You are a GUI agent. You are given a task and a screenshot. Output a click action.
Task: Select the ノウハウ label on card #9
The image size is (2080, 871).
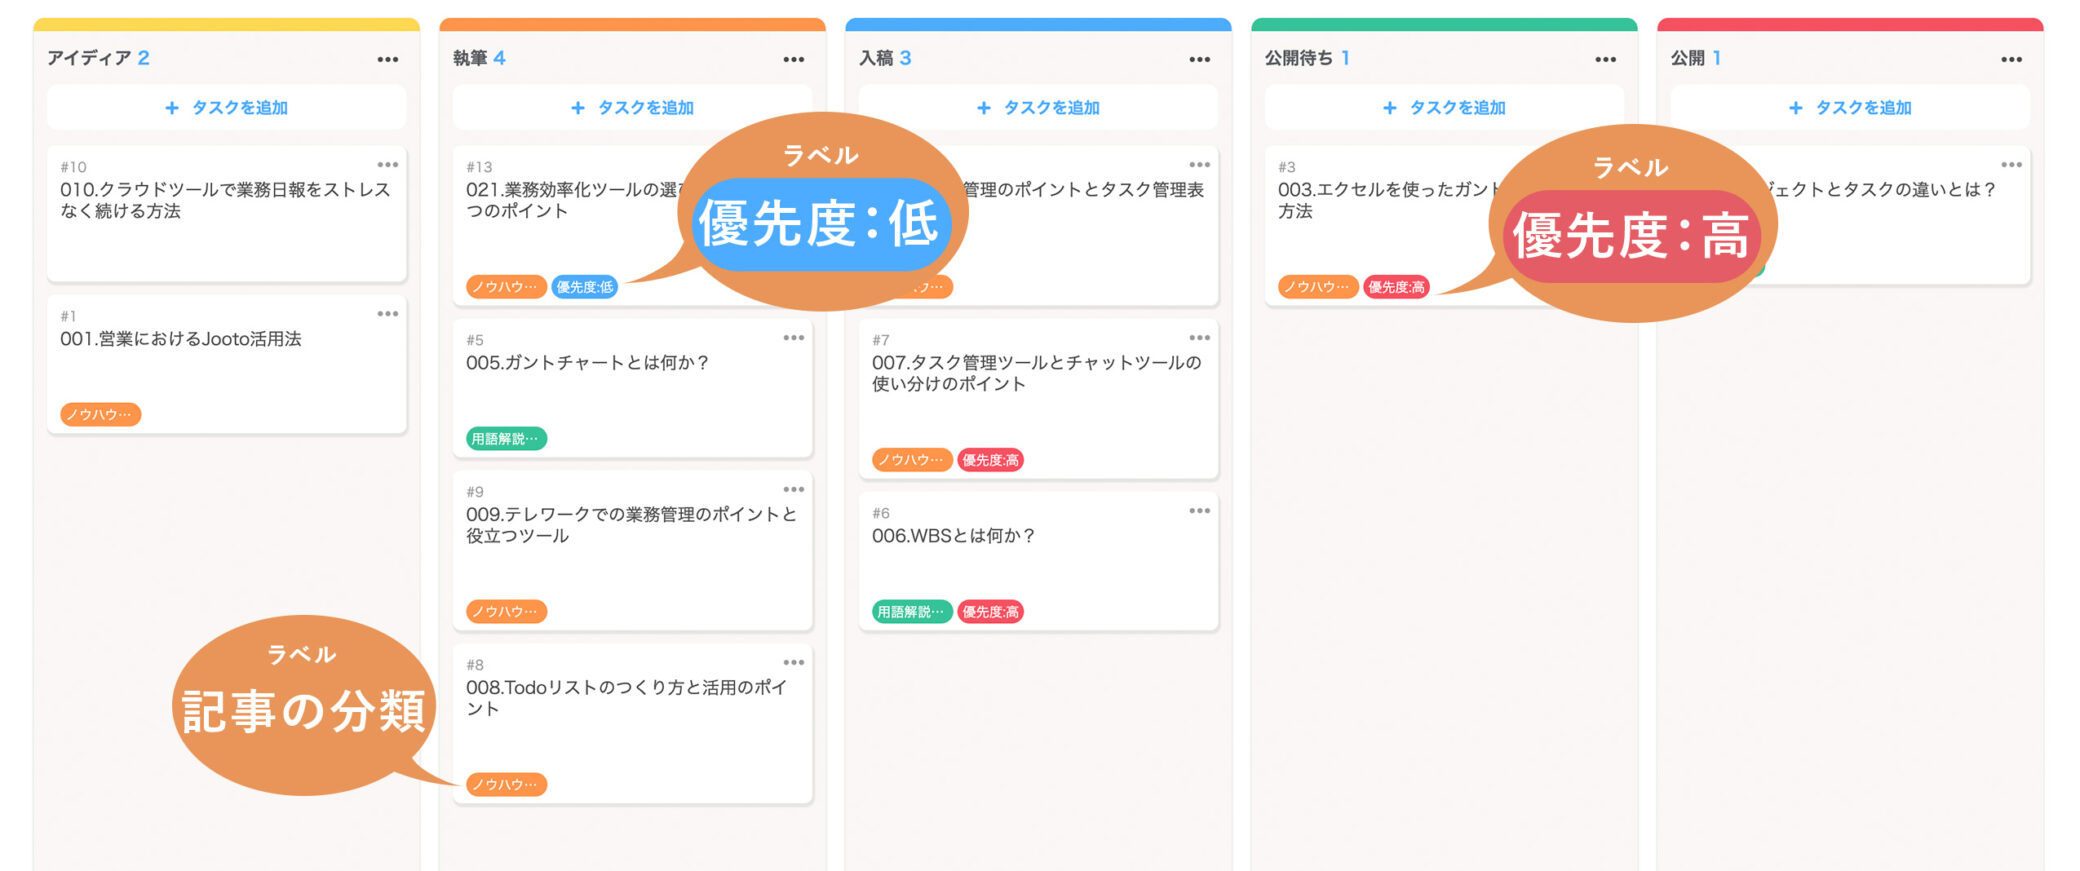tap(506, 611)
